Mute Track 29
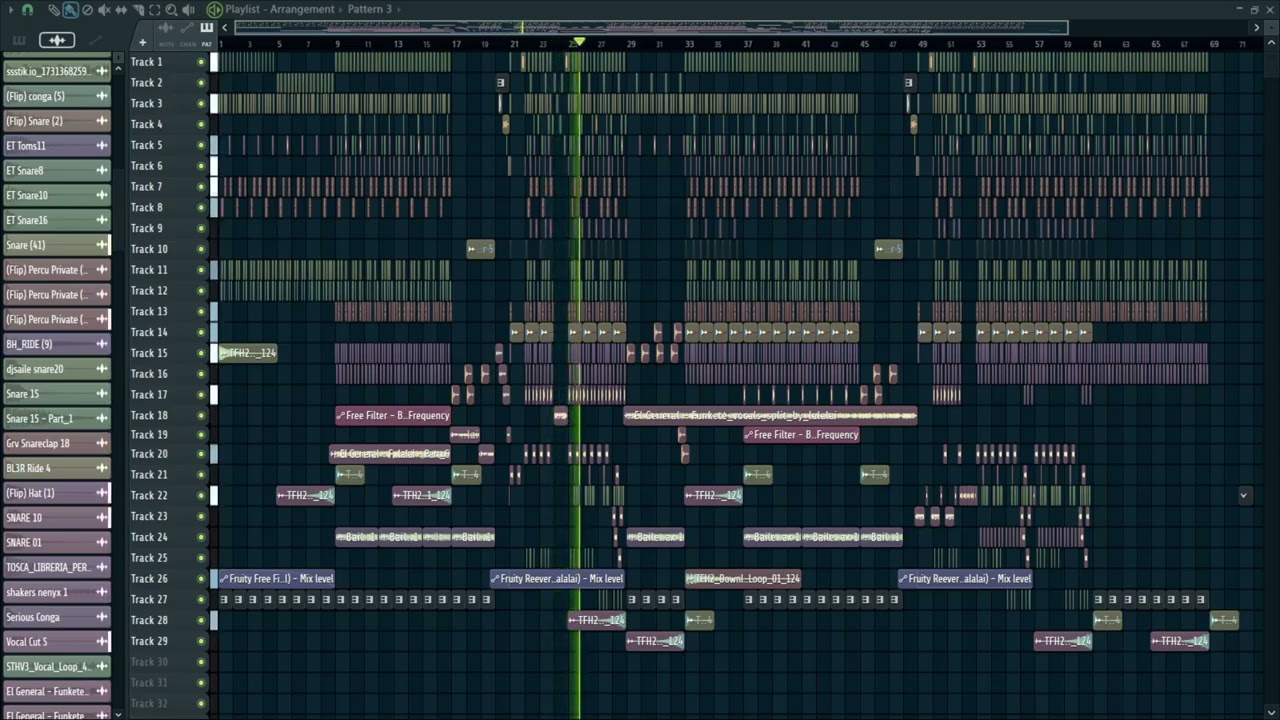This screenshot has width=1280, height=720. point(201,641)
